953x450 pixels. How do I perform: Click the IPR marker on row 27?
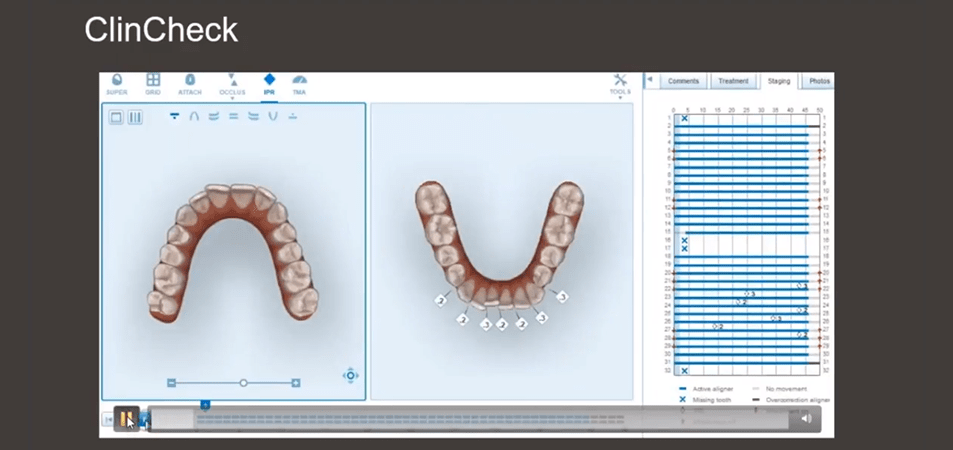point(718,327)
